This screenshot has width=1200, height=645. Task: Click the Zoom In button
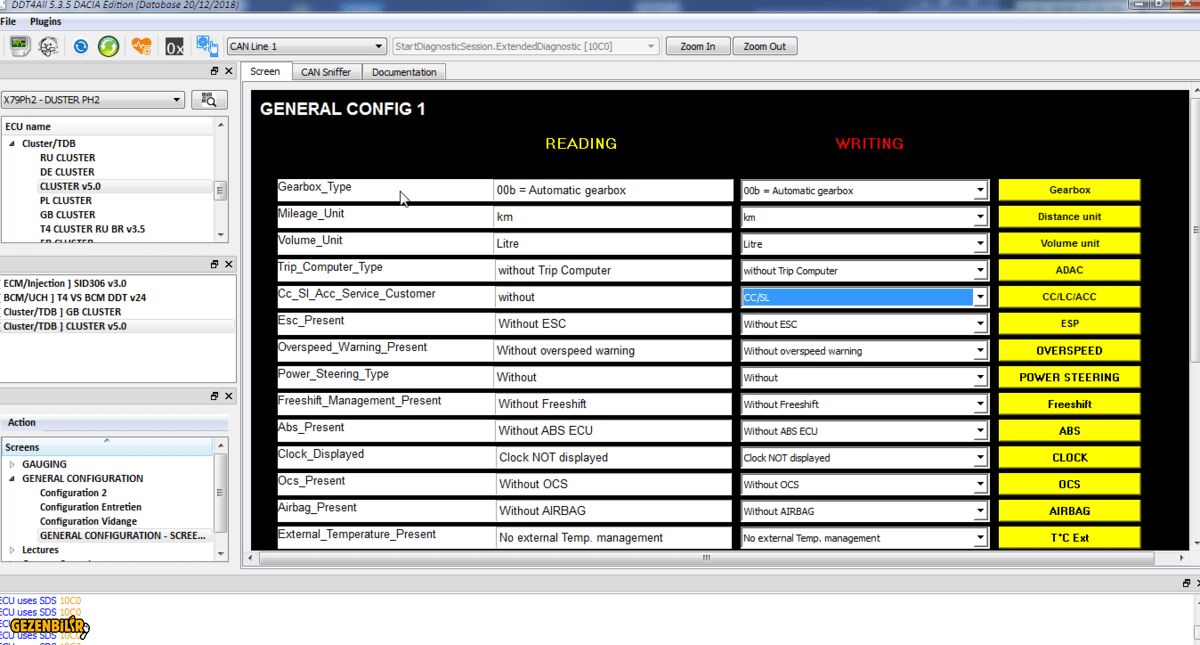698,46
